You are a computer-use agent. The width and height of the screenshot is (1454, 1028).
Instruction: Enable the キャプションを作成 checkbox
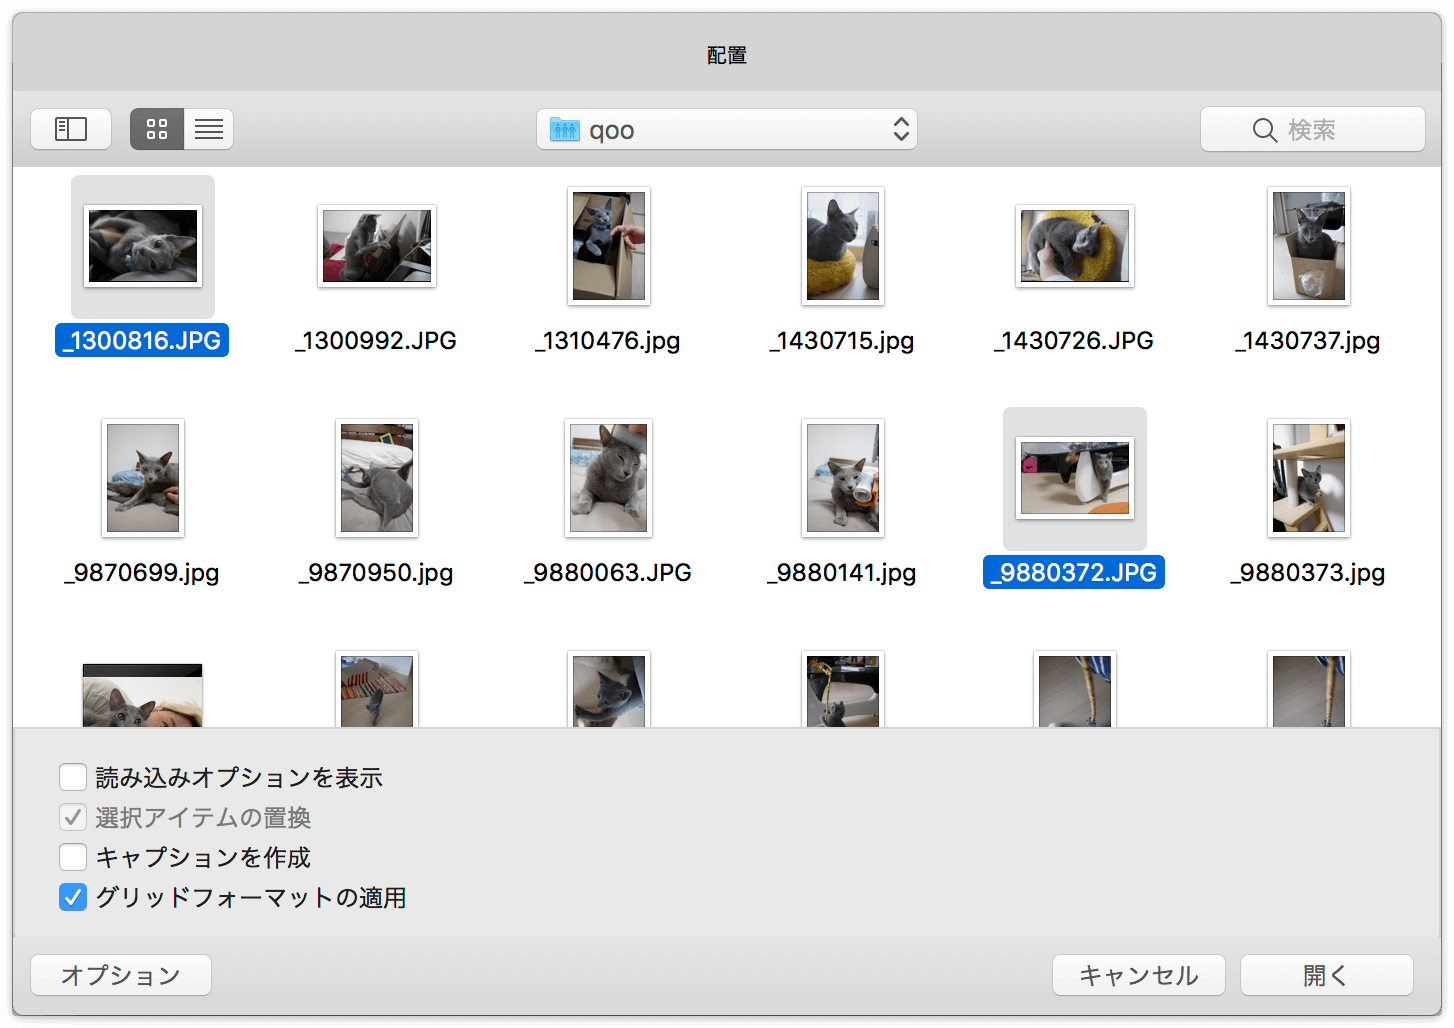tap(73, 857)
